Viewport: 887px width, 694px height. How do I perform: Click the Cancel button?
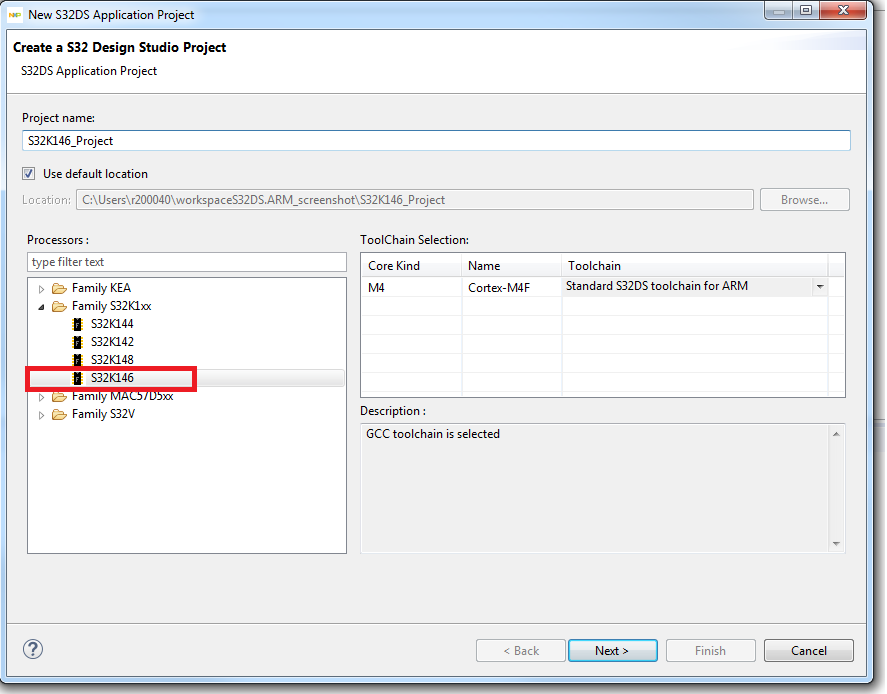(x=808, y=650)
